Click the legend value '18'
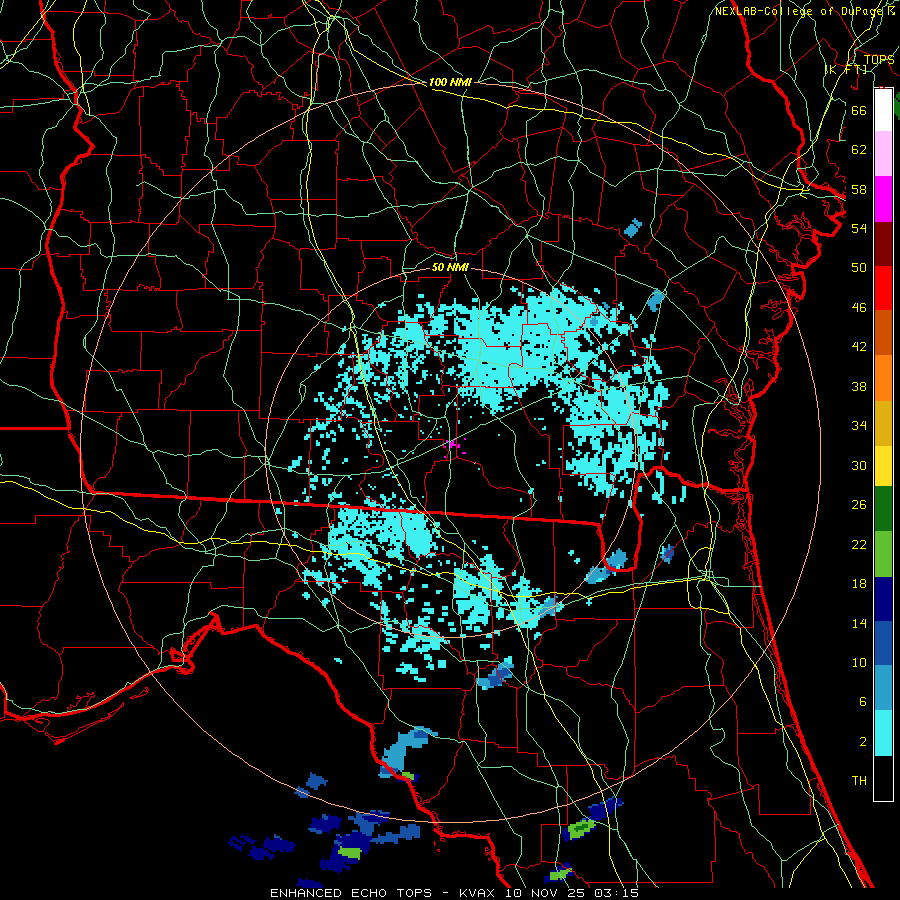This screenshot has height=900, width=900. (859, 584)
